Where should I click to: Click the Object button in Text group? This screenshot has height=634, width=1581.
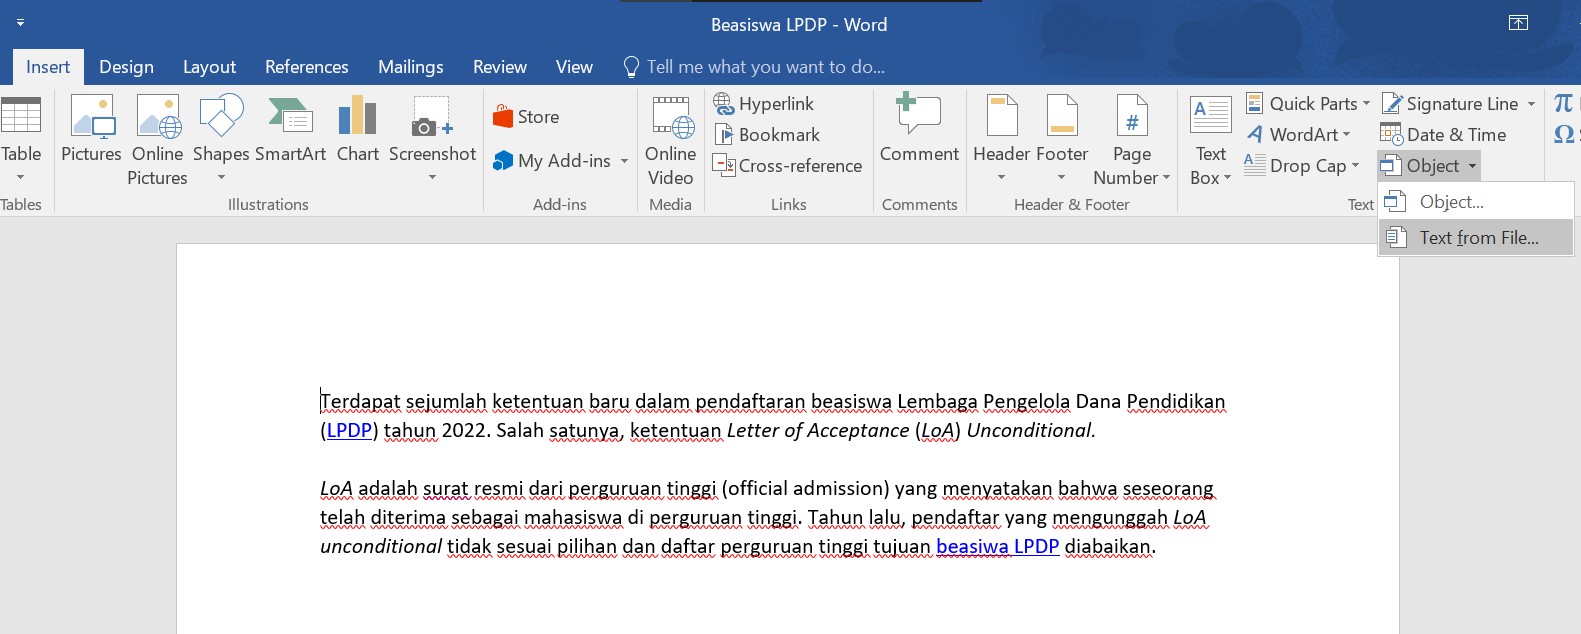click(1421, 166)
